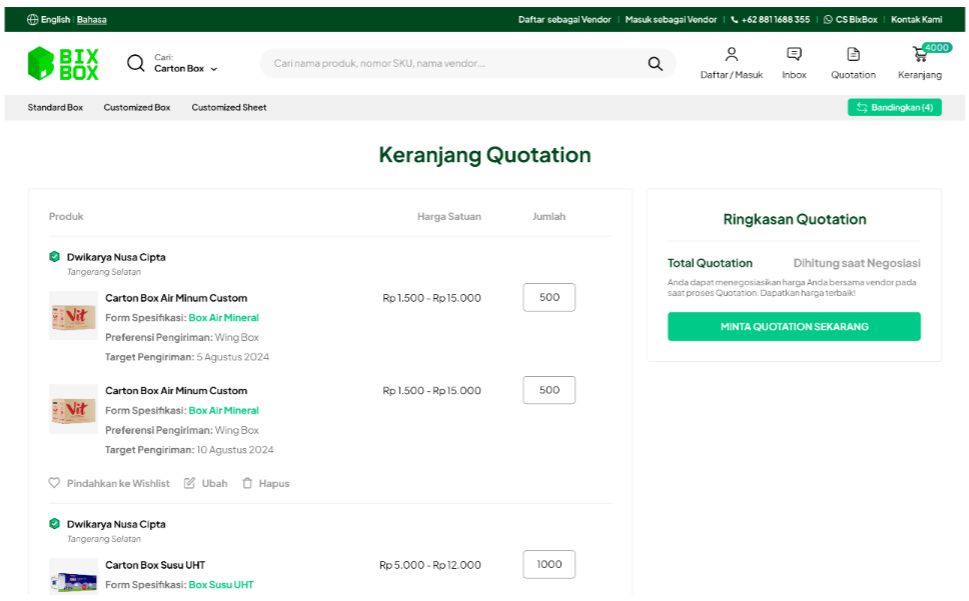Click the Hapus trash icon
The image size is (969, 601).
(x=247, y=483)
